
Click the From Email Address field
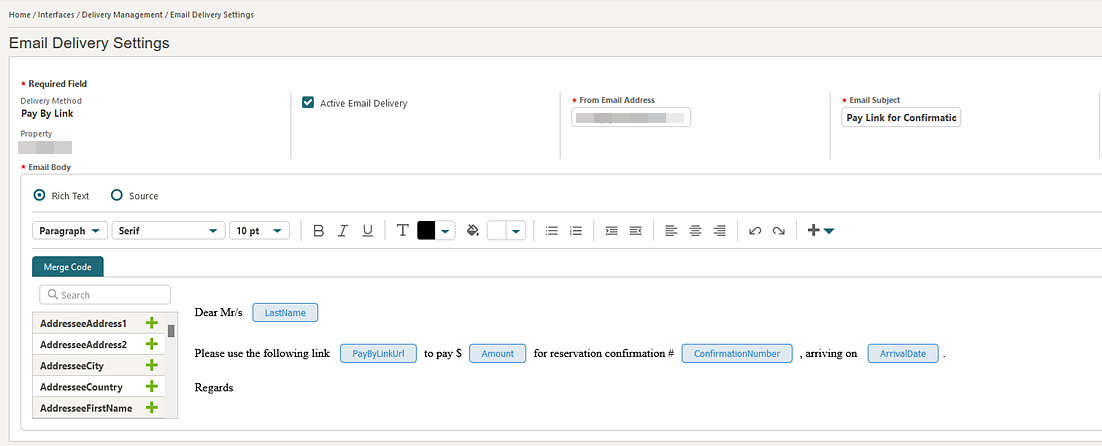pos(631,117)
